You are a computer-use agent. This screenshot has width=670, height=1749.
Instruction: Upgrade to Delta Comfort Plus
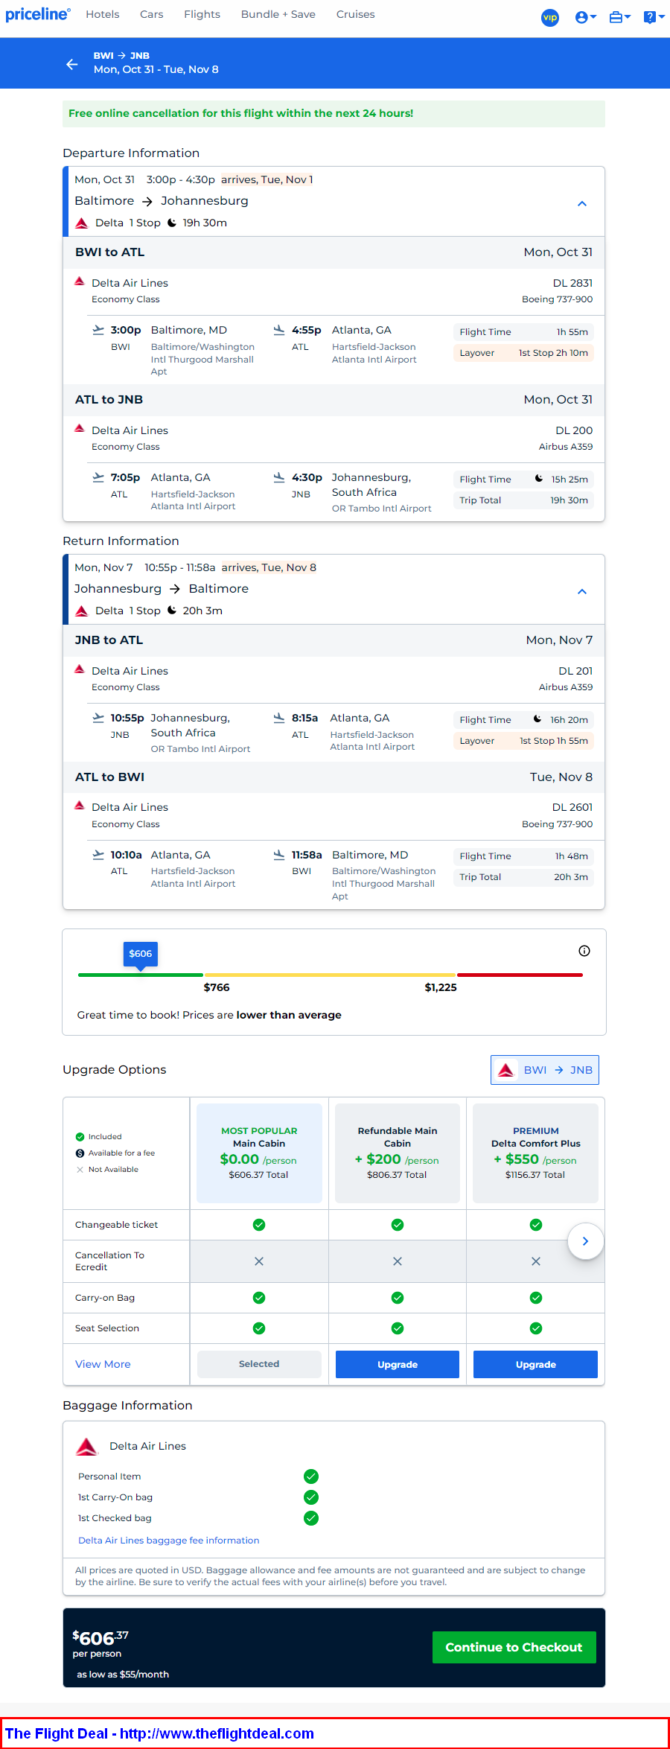tap(535, 1364)
